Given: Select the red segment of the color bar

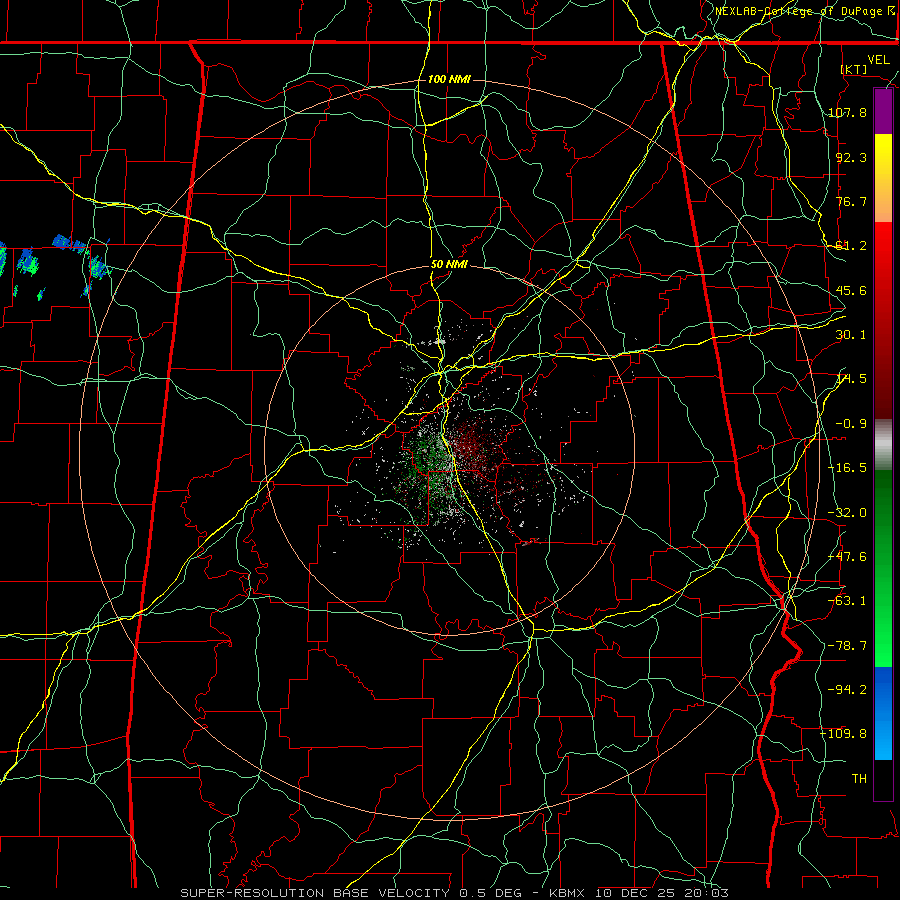Looking at the screenshot, I should click(x=883, y=320).
